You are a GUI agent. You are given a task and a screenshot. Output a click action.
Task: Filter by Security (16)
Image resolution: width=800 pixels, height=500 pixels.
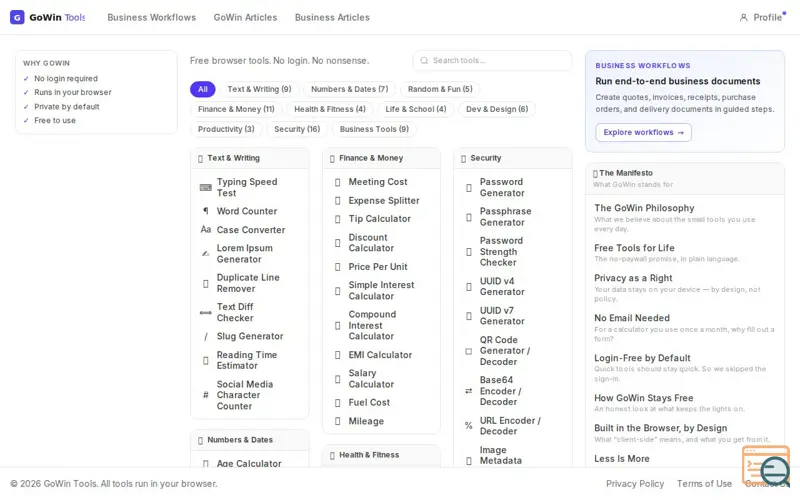[297, 129]
